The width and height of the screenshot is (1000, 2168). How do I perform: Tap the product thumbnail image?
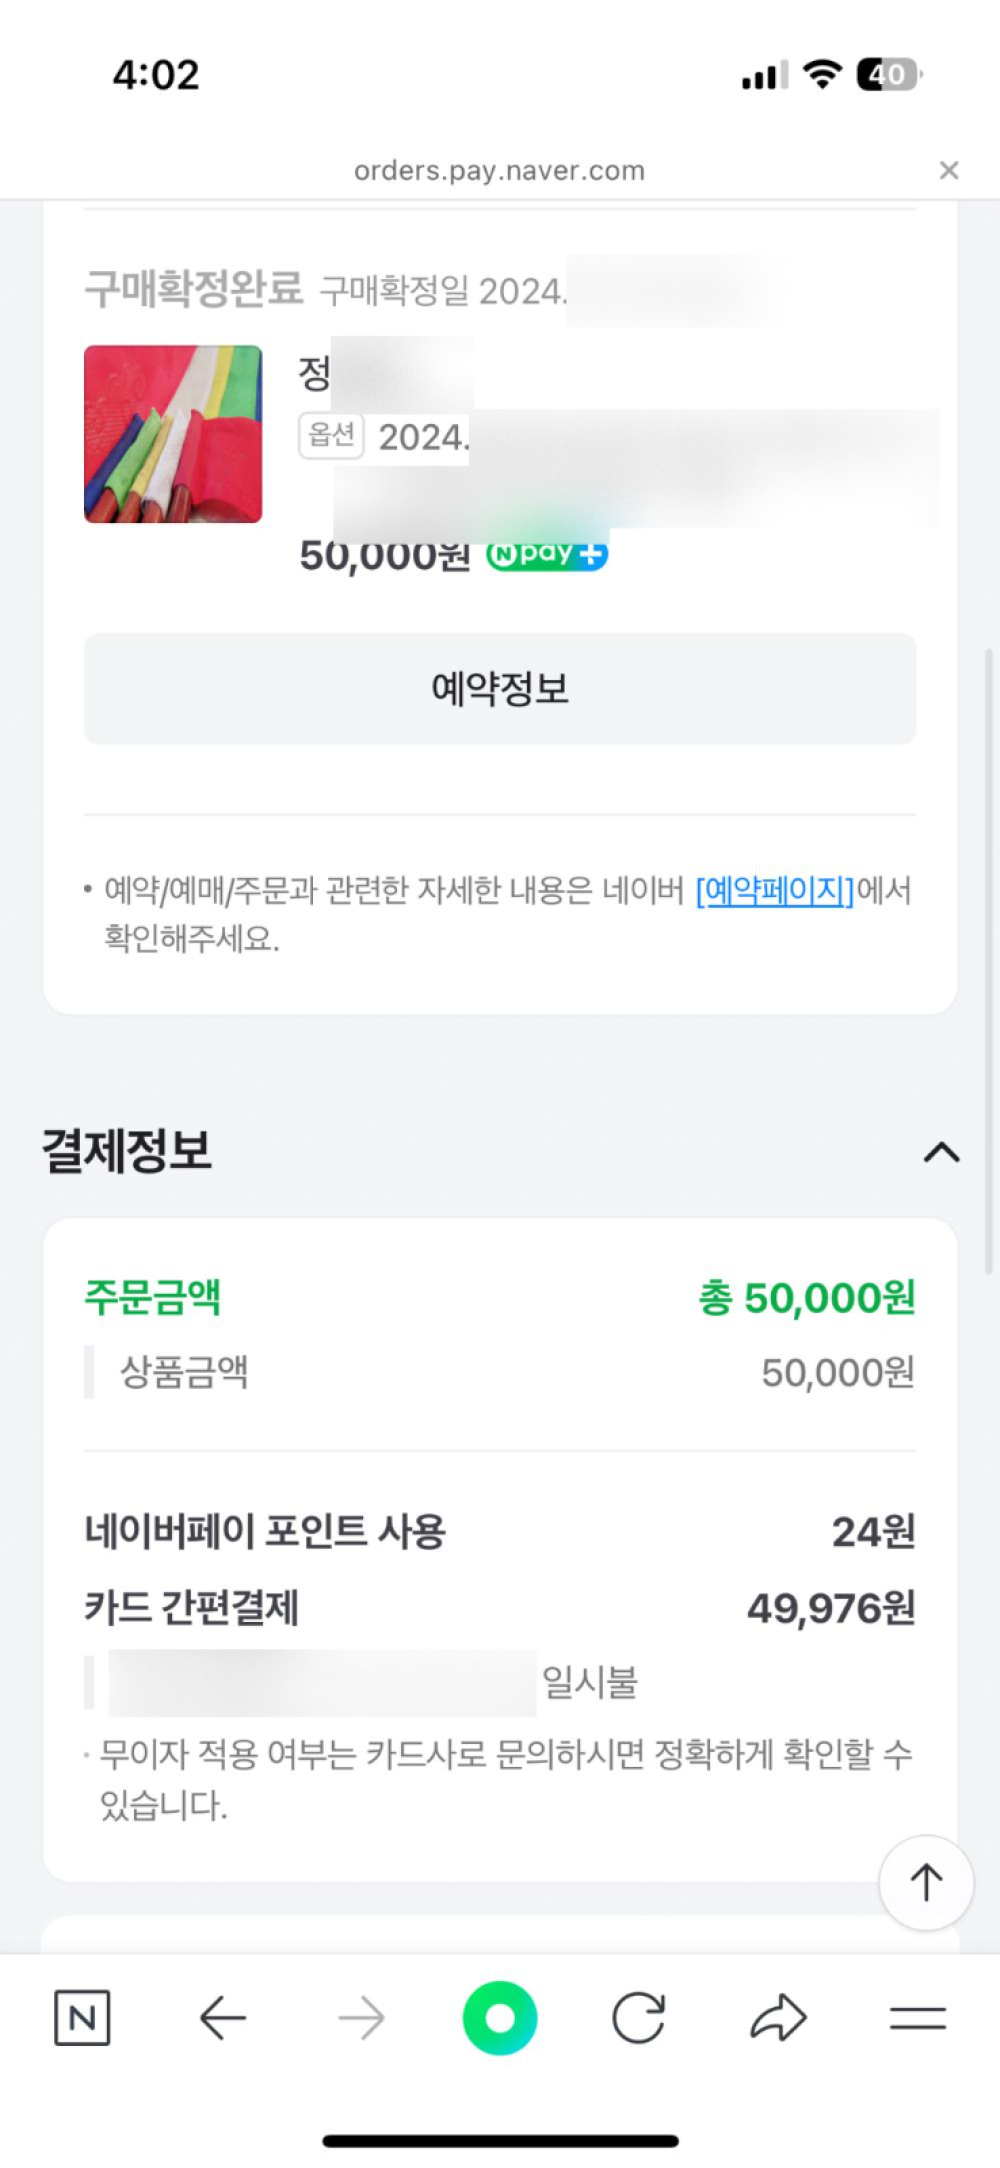(173, 434)
